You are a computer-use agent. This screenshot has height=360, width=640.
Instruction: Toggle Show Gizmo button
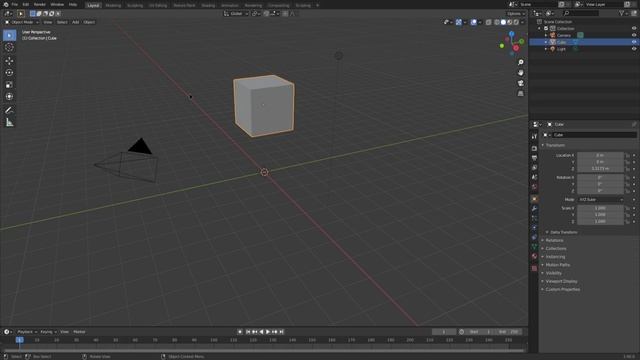(x=459, y=22)
